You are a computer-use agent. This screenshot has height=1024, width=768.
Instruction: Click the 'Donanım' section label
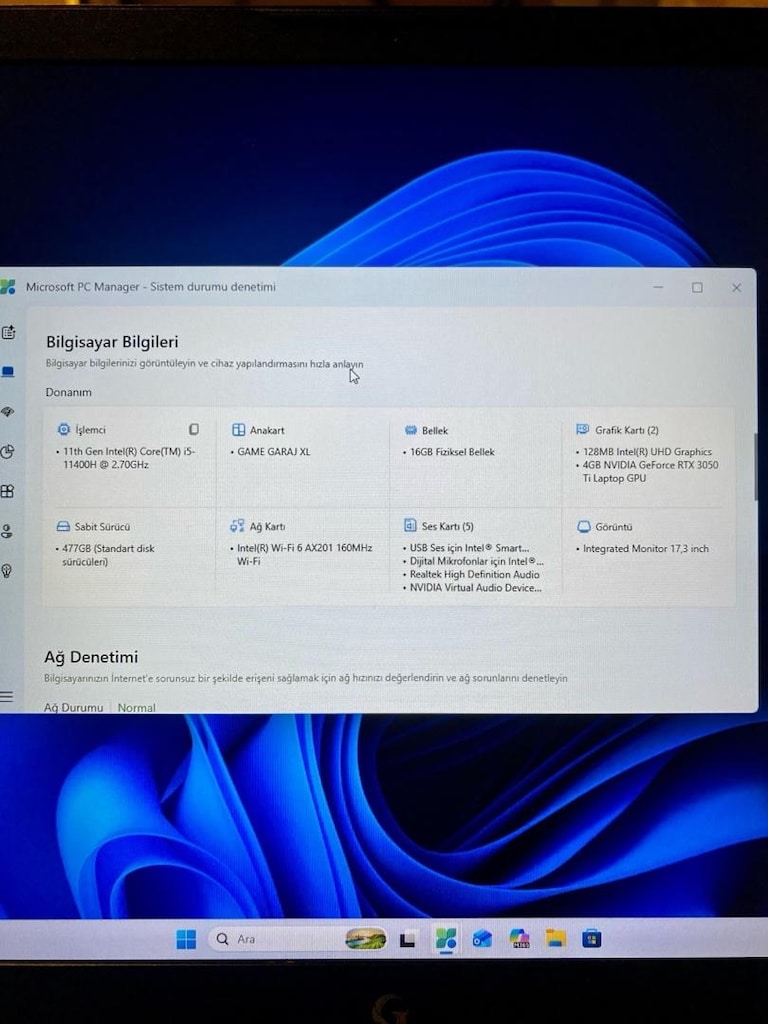click(x=69, y=392)
